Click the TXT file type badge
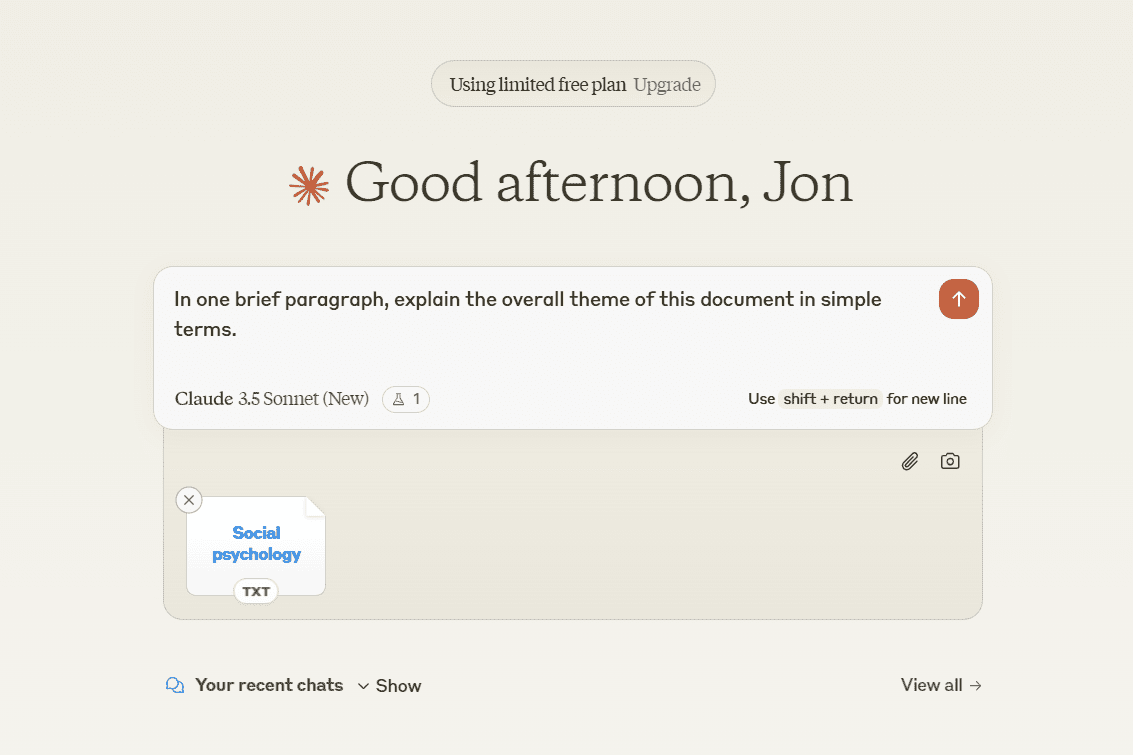 pos(256,591)
